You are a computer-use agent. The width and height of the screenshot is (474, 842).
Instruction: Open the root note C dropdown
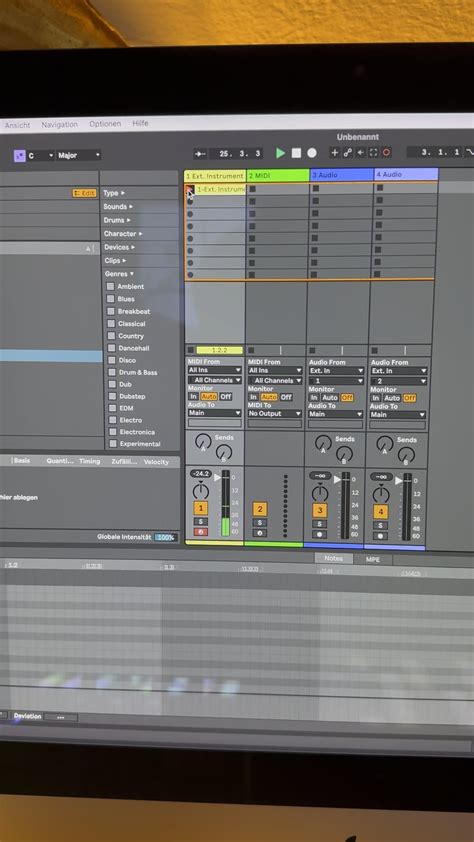coord(41,156)
